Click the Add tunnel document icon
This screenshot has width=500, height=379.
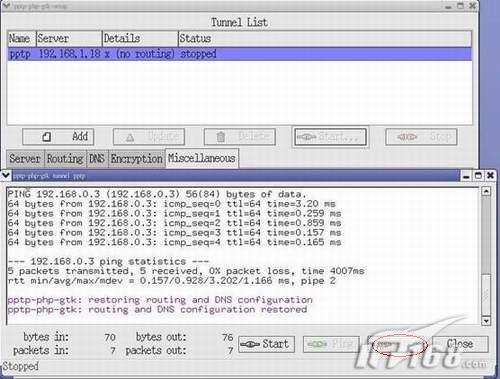[x=47, y=137]
